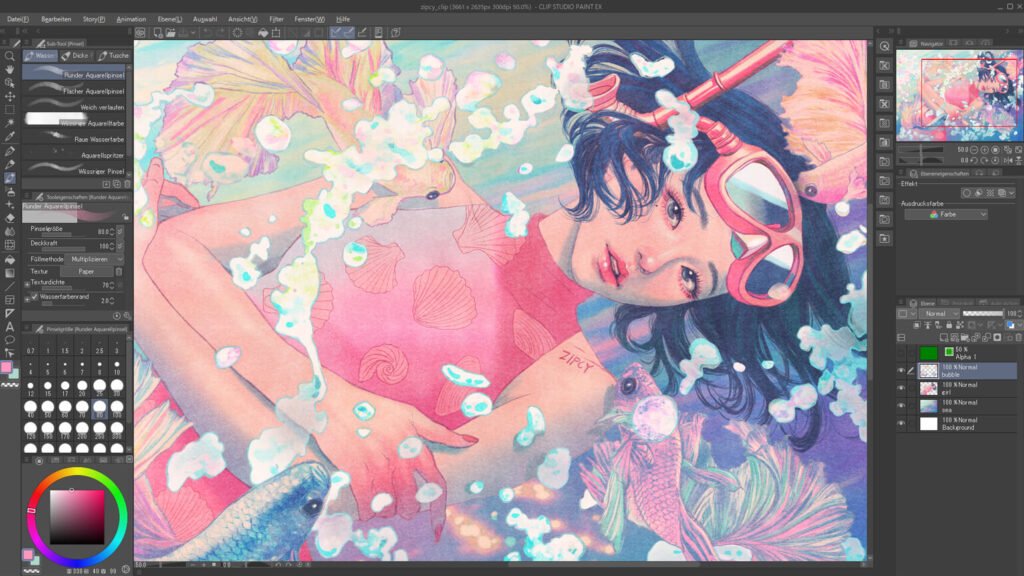Select the Text tool

point(10,327)
